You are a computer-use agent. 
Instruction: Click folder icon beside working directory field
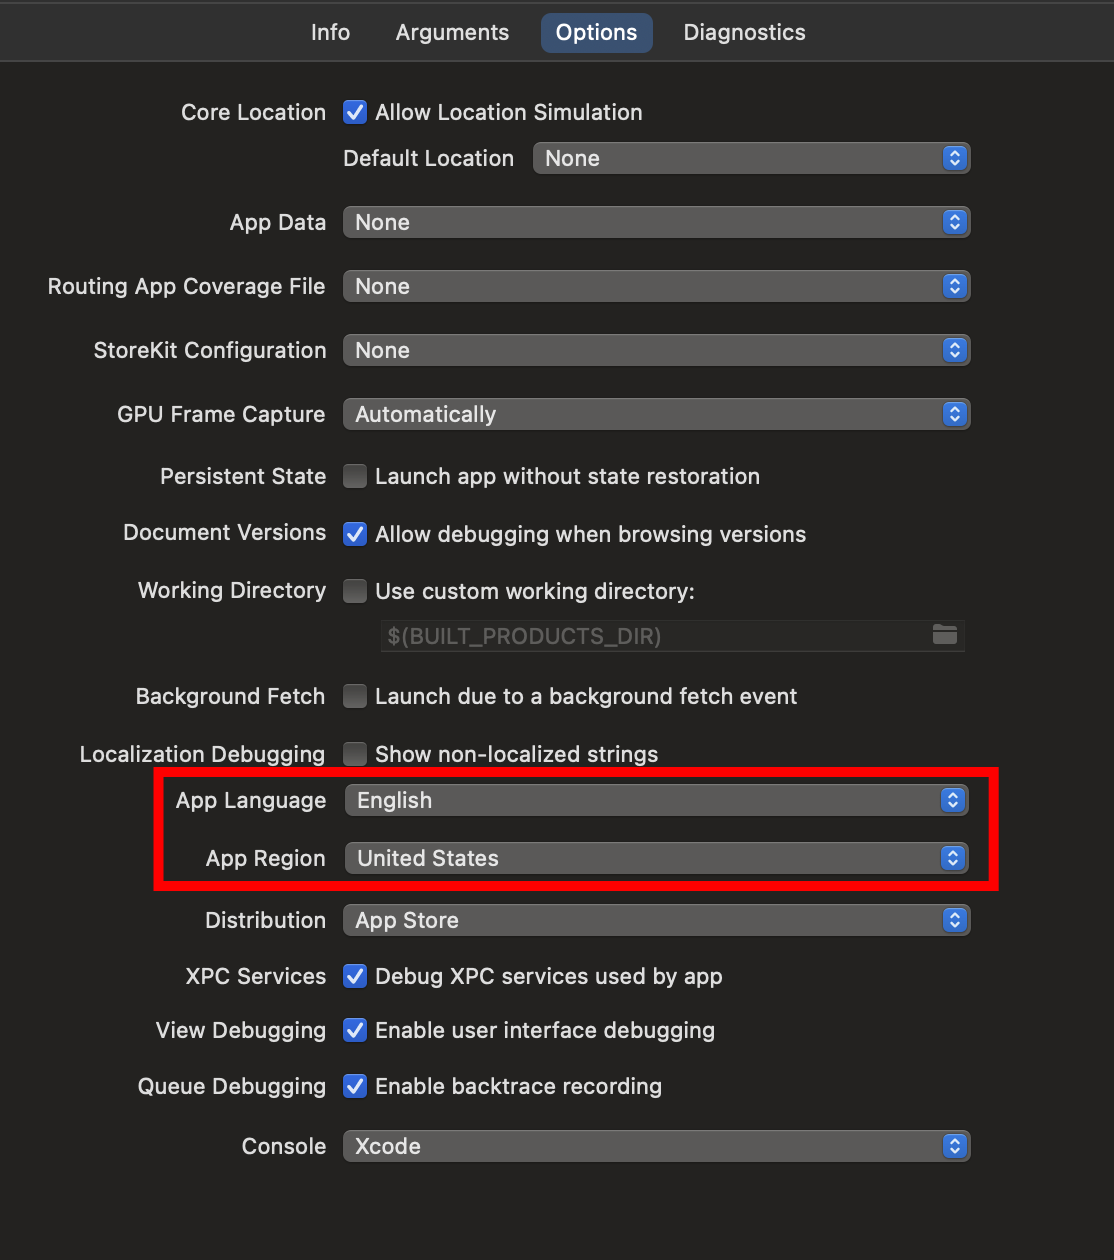(x=944, y=635)
